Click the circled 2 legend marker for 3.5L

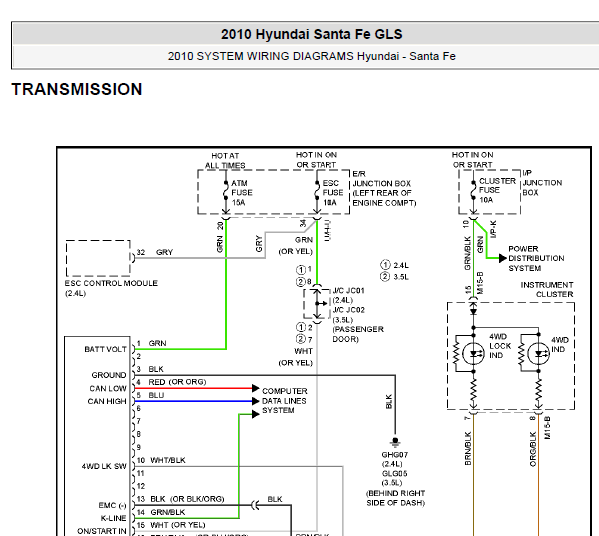point(385,276)
